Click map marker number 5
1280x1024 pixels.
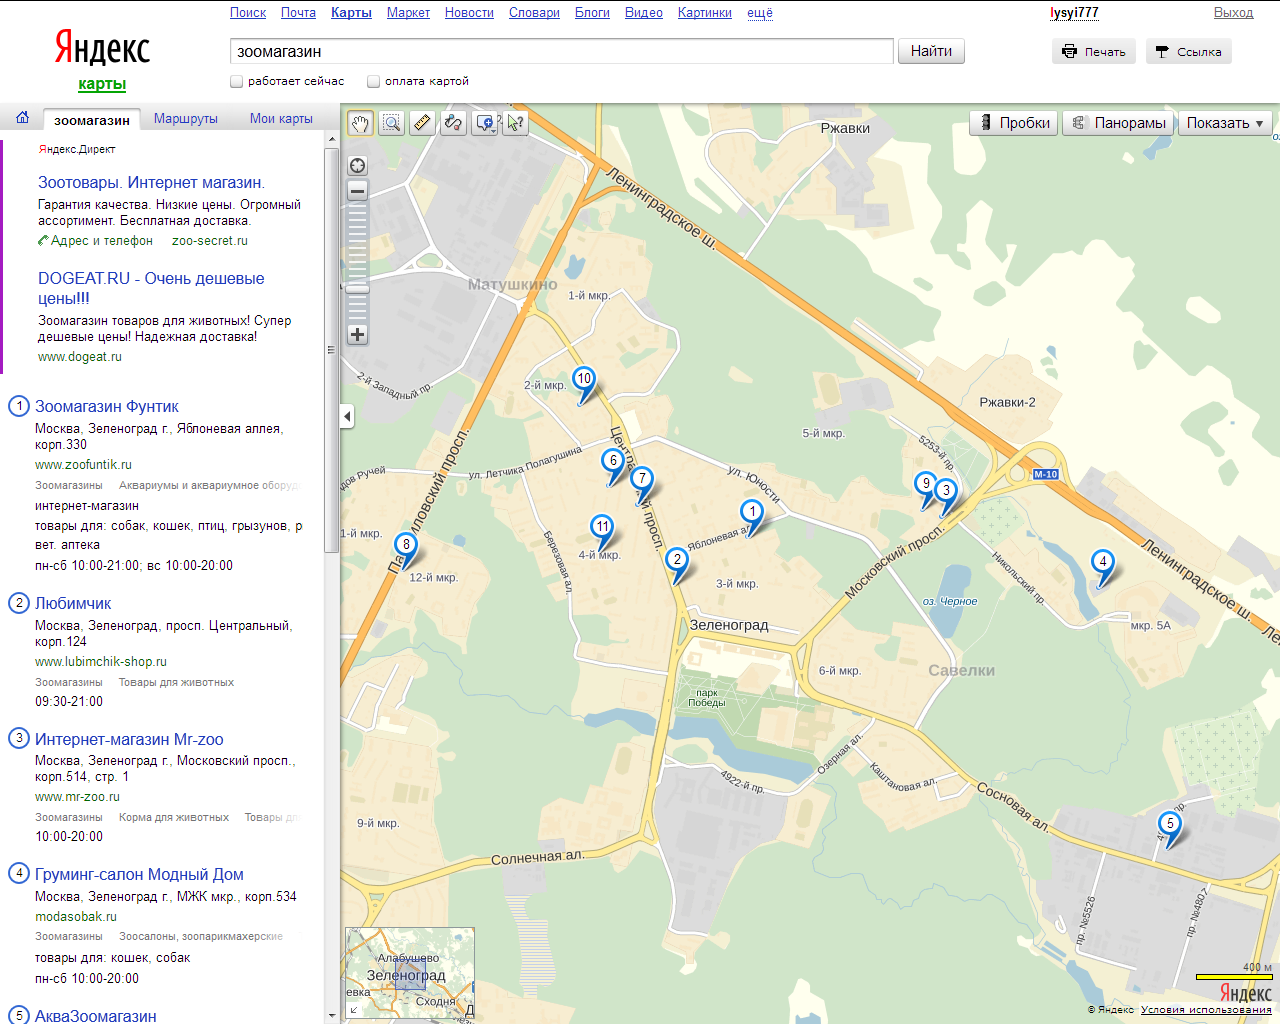click(1169, 825)
